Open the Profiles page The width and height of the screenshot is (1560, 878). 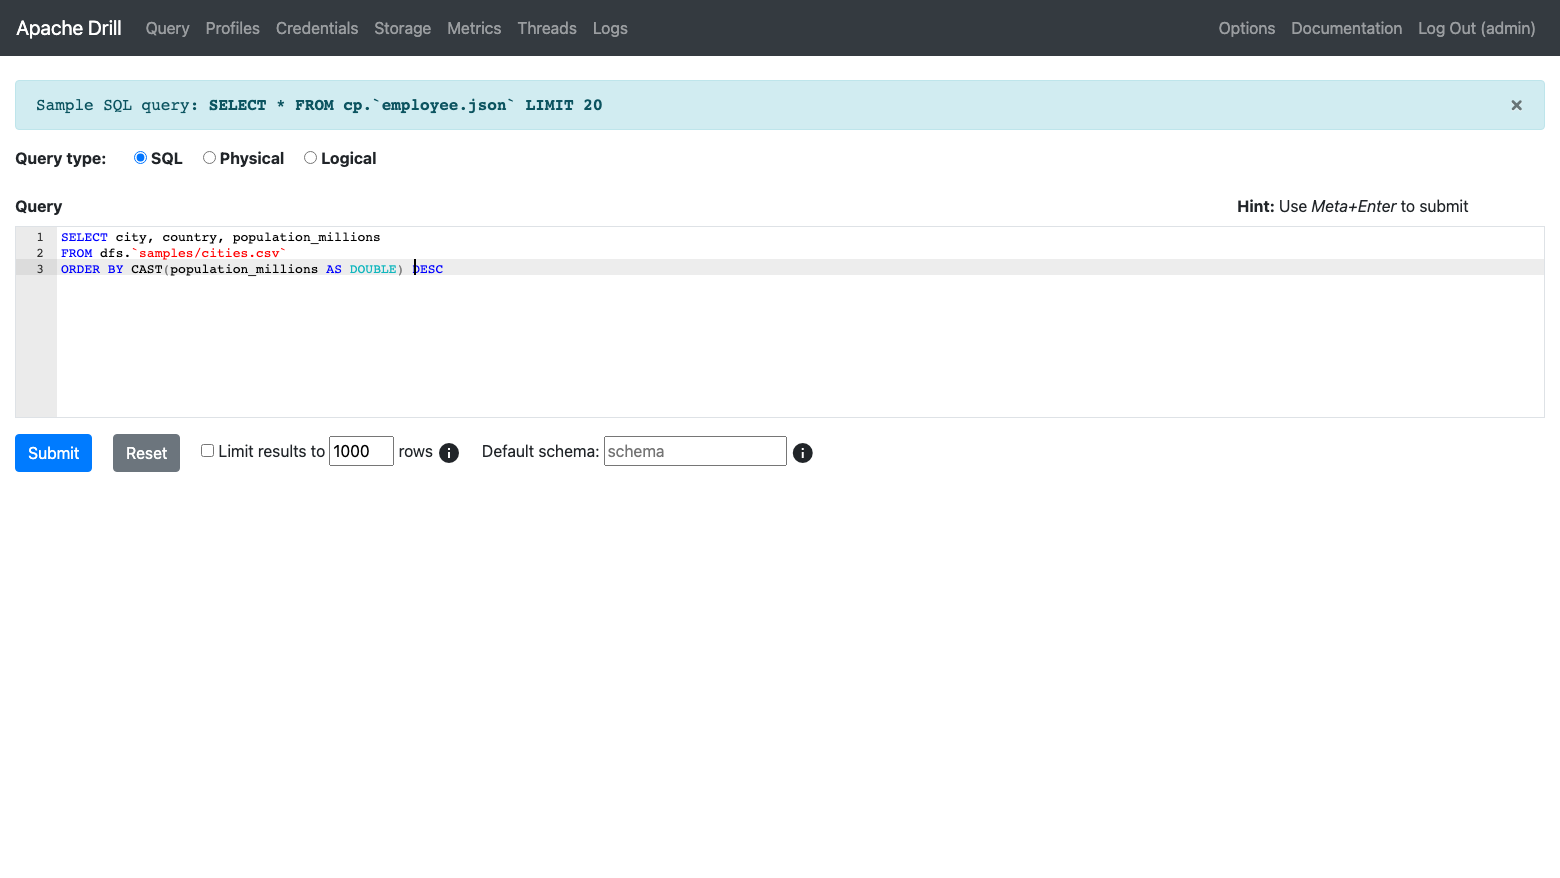pyautogui.click(x=232, y=28)
